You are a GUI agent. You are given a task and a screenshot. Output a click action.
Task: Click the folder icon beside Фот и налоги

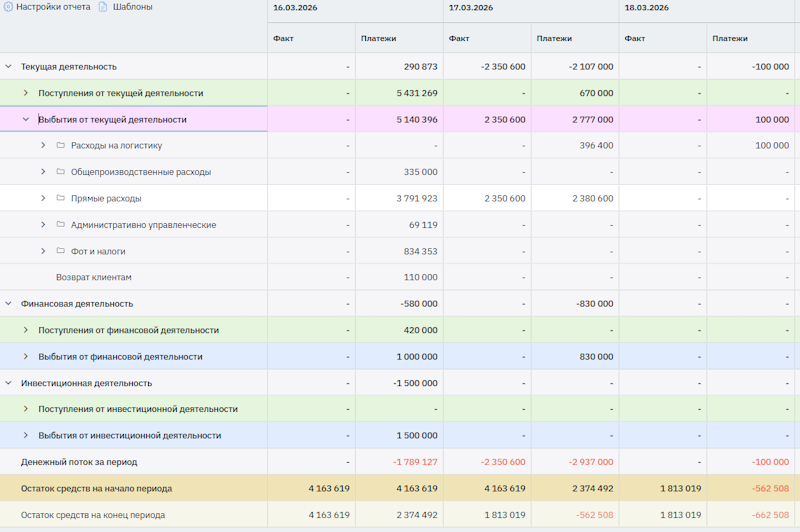(x=61, y=251)
